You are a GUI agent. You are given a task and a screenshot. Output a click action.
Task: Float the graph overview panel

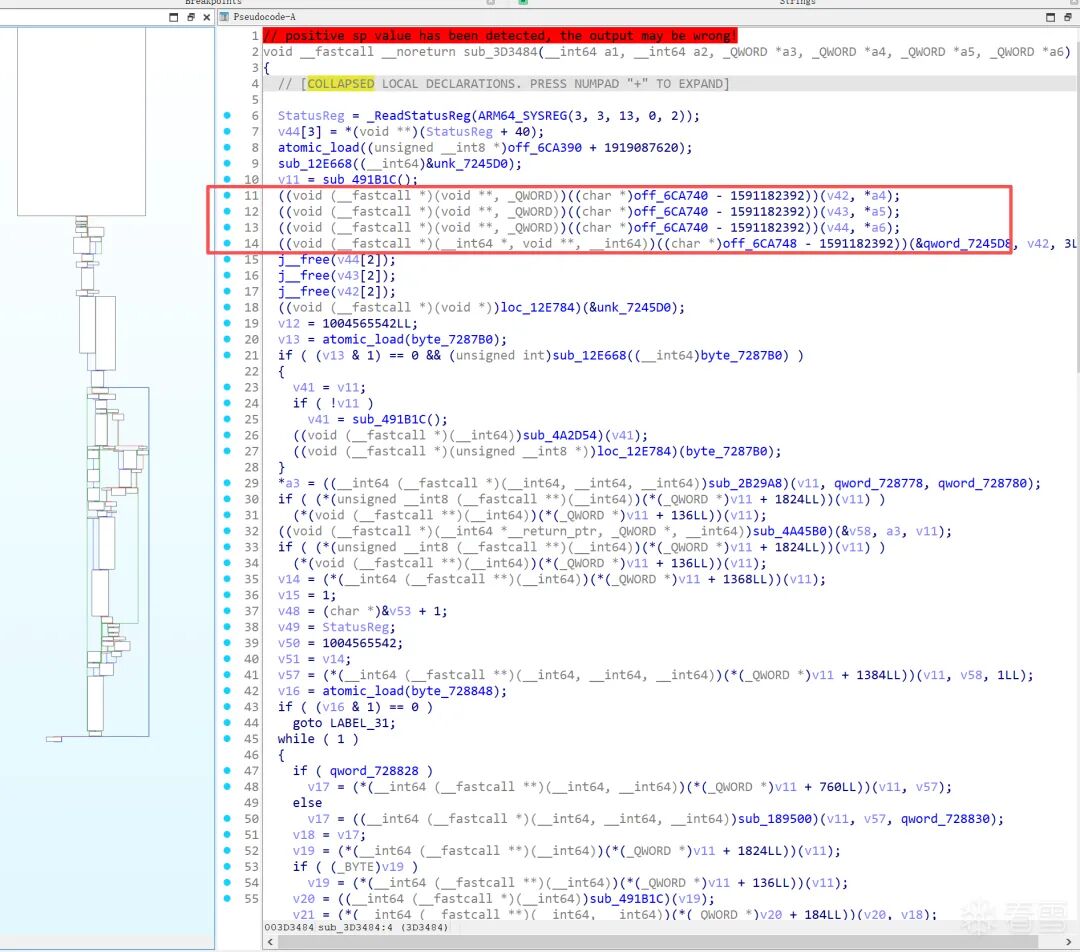coord(190,17)
